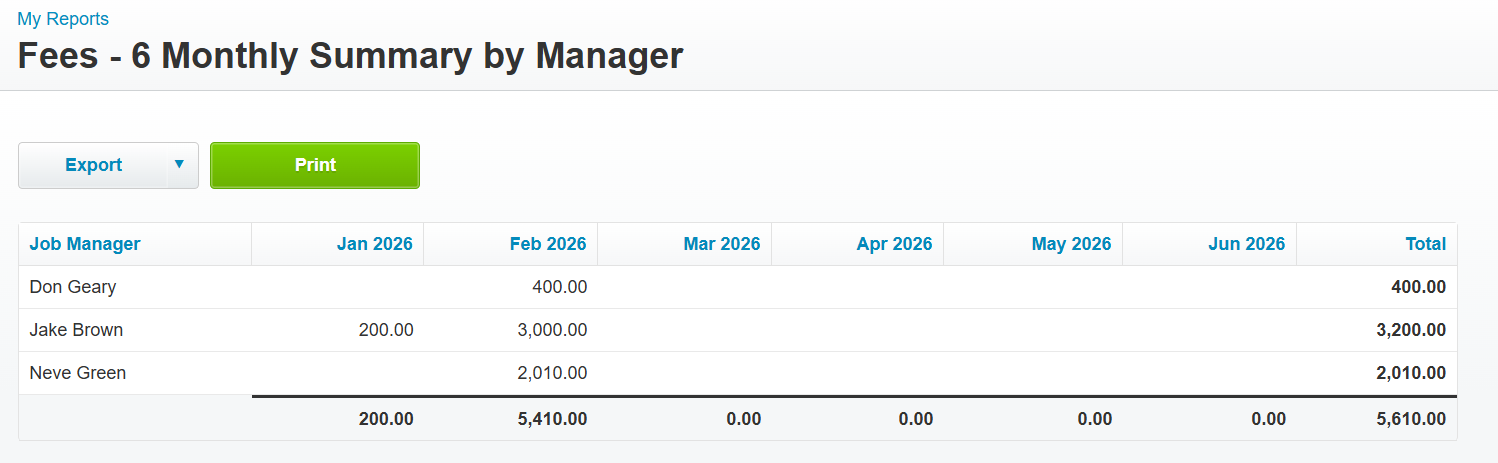Sort by the Total column header
This screenshot has width=1498, height=463.
[x=1425, y=244]
